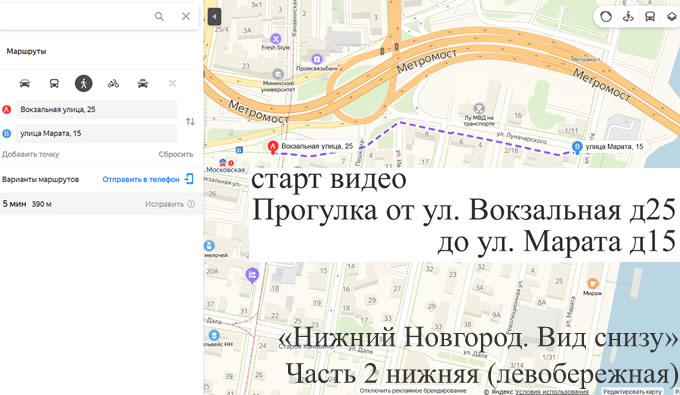Collapse the side panel arrow button
The height and width of the screenshot is (395, 680).
click(x=214, y=17)
